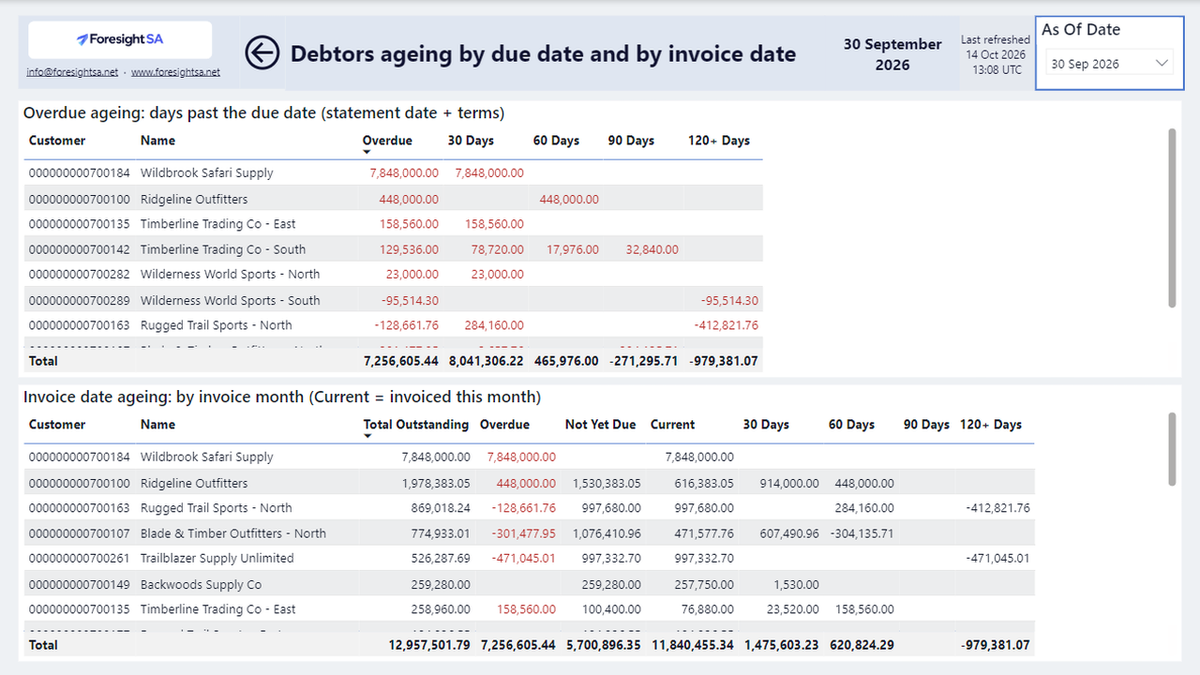The width and height of the screenshot is (1200, 675).
Task: Select Timberline Trading Co - South row
Action: (395, 249)
